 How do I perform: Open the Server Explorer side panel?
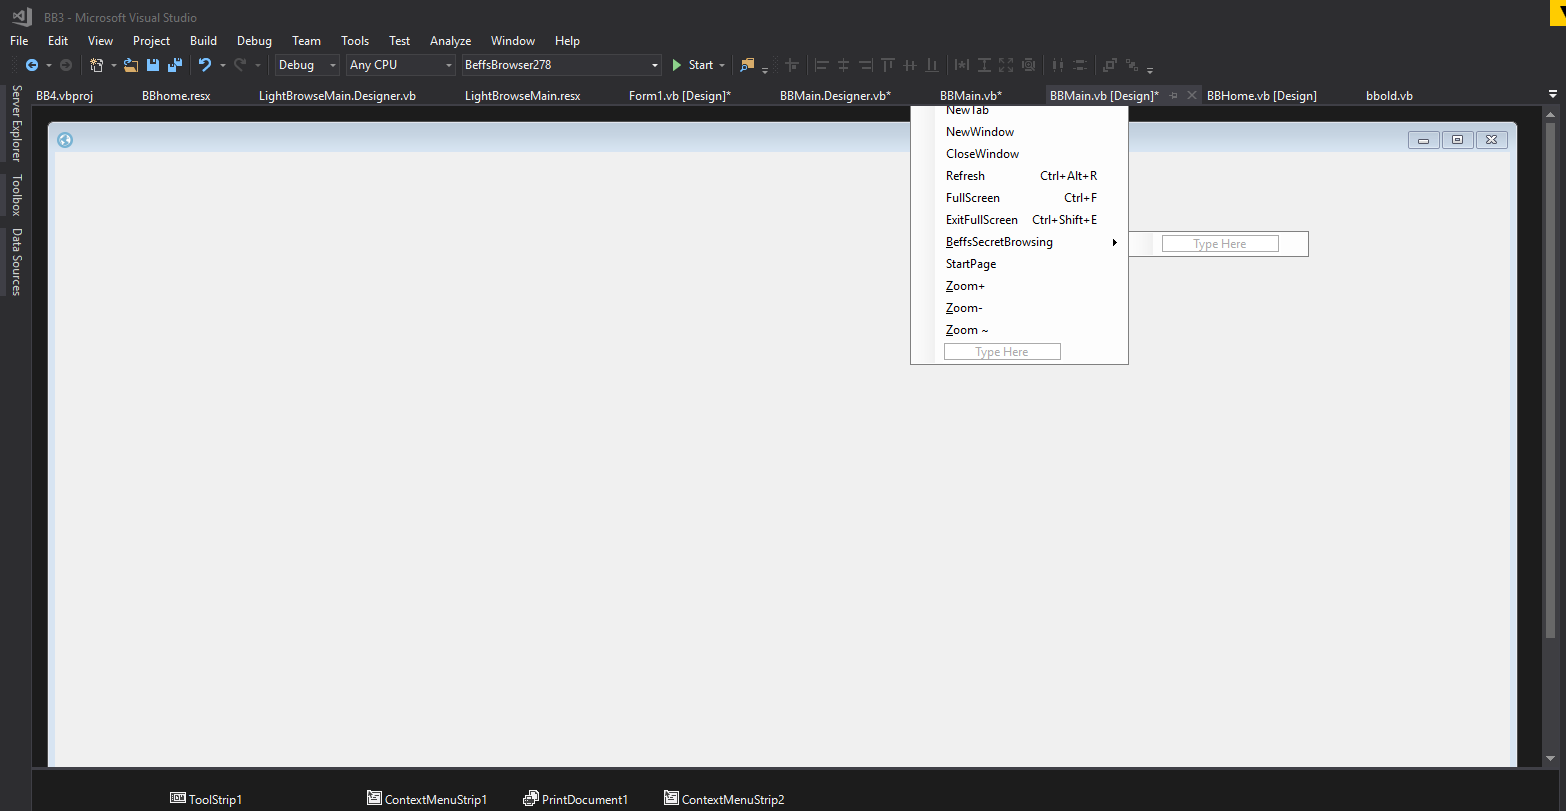[x=16, y=123]
